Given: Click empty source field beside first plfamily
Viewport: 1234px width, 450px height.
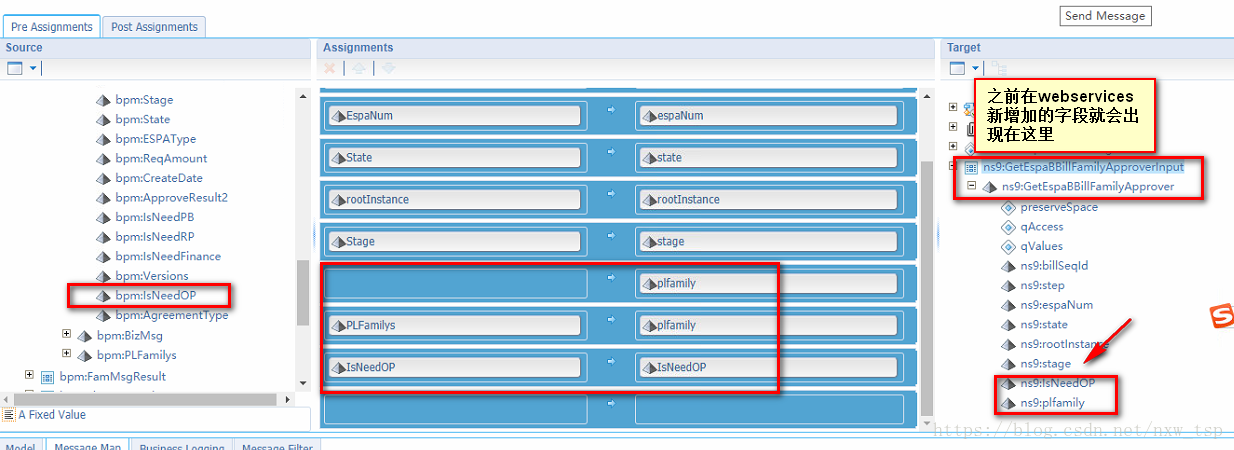Looking at the screenshot, I should [454, 284].
